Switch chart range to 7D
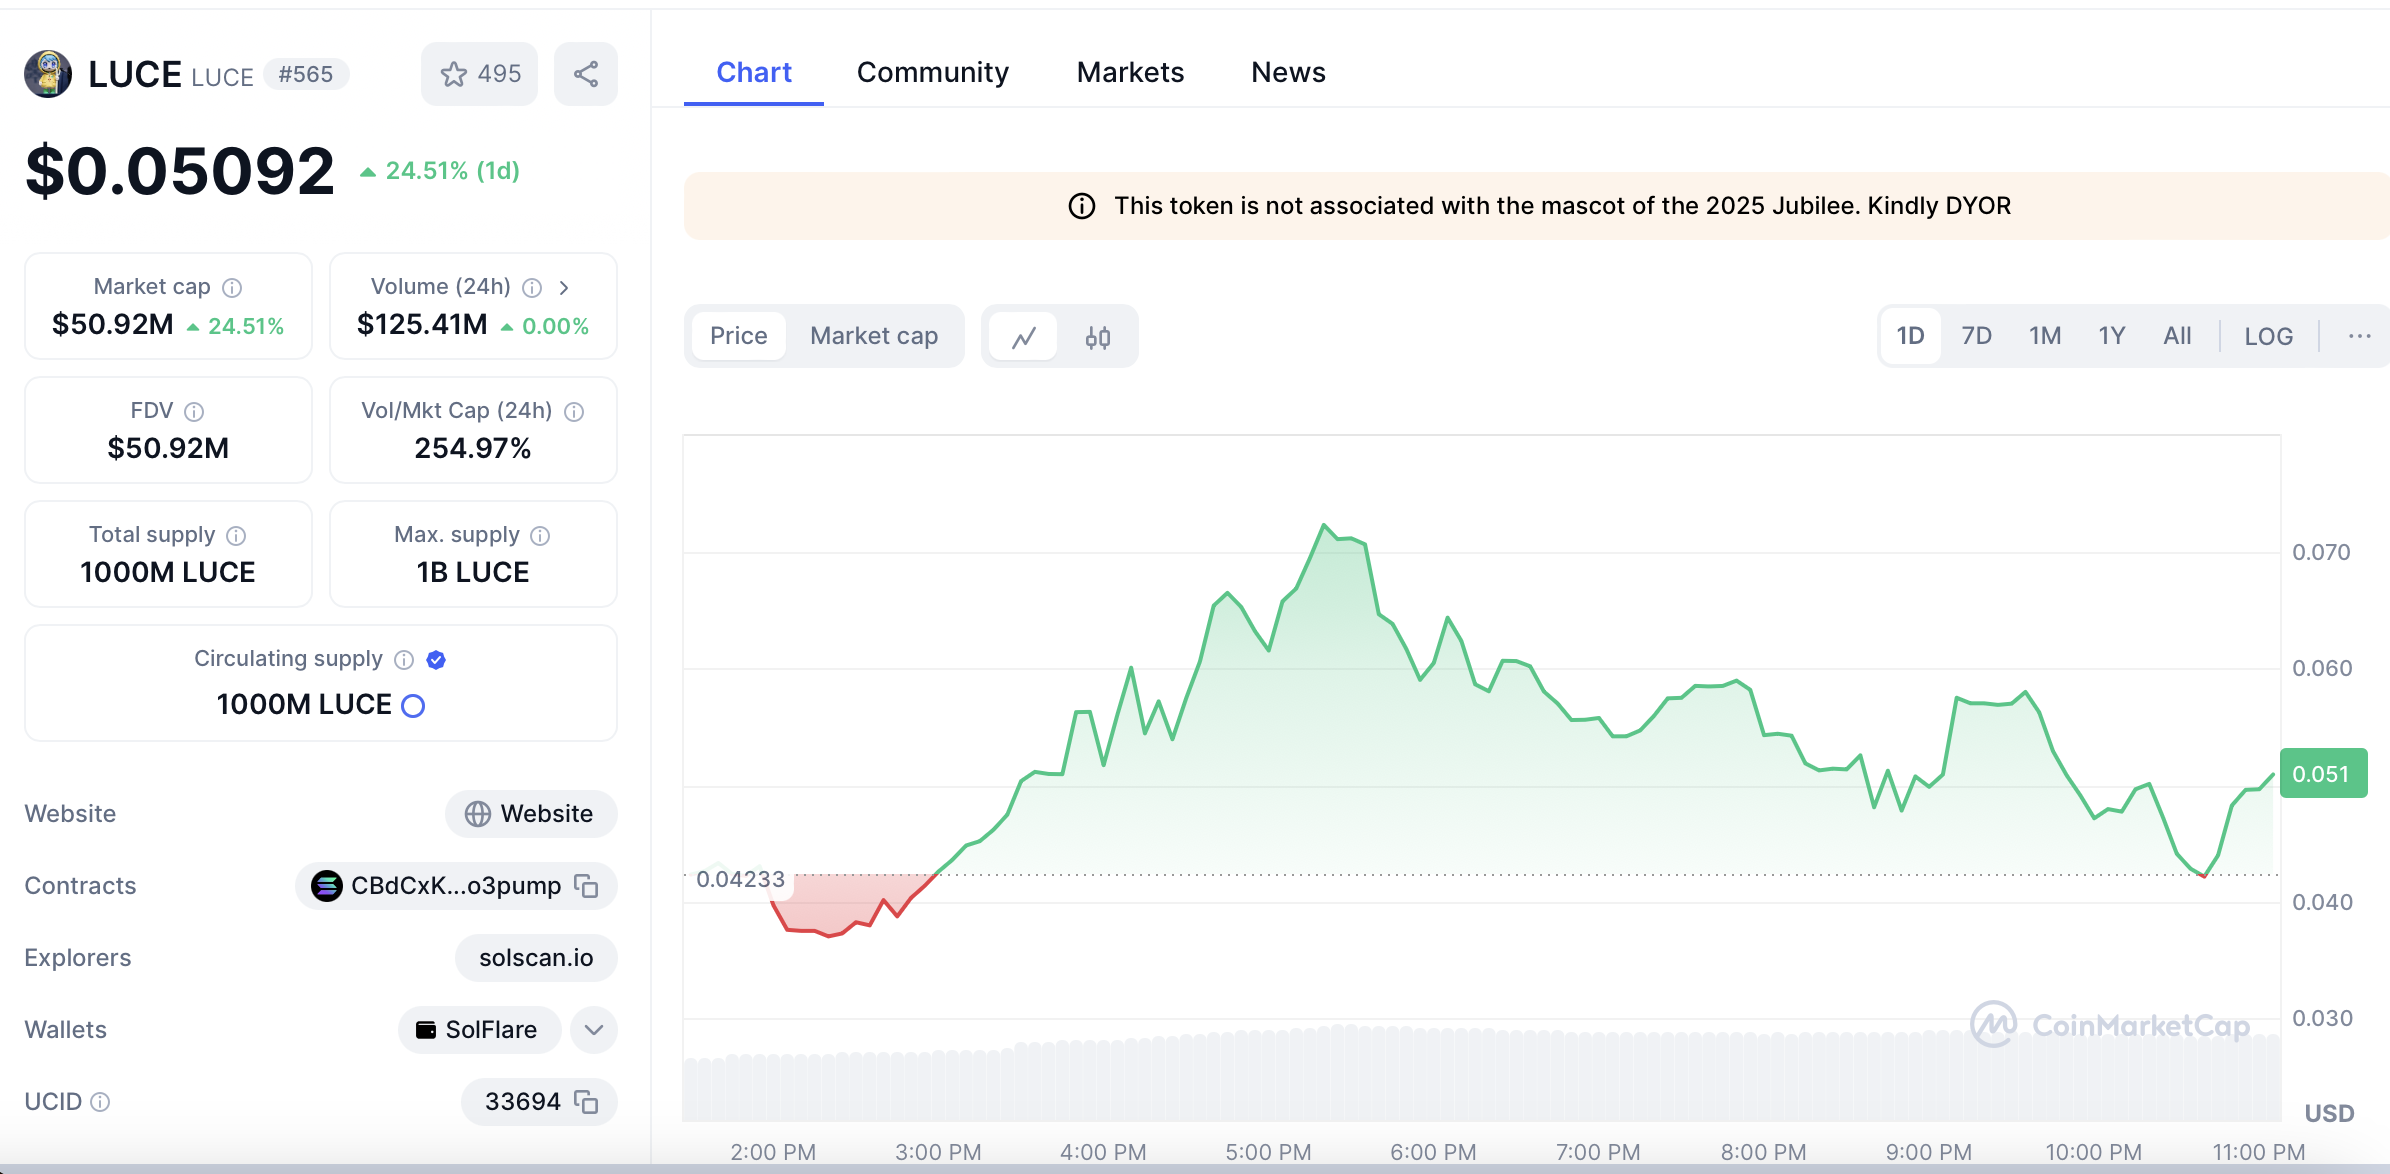This screenshot has height=1174, width=2390. (x=1976, y=336)
